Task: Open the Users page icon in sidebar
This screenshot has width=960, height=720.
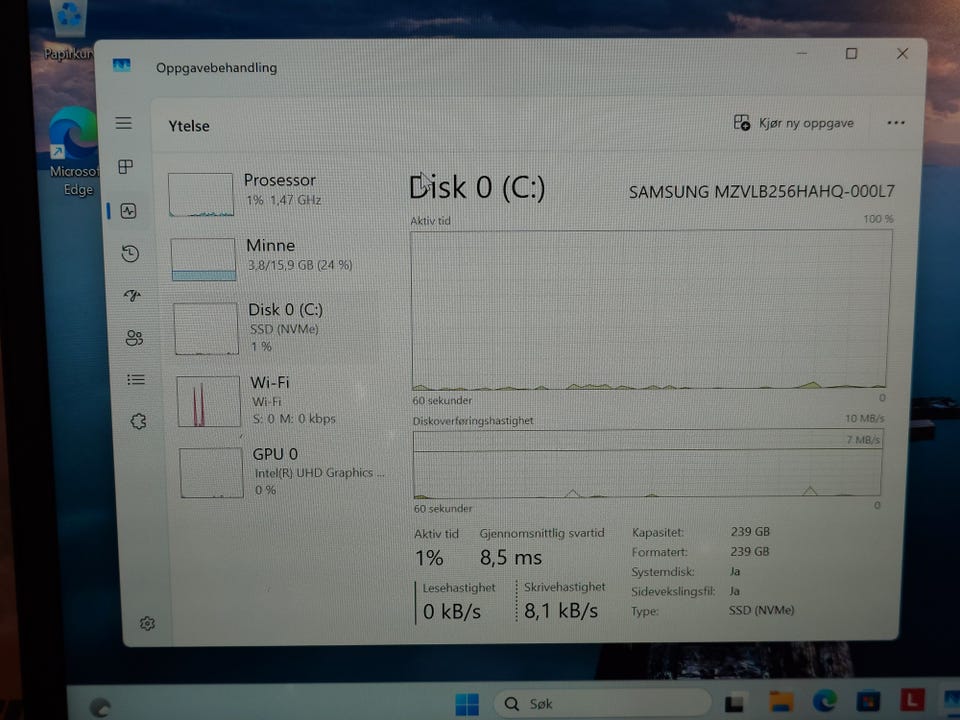Action: coord(134,338)
